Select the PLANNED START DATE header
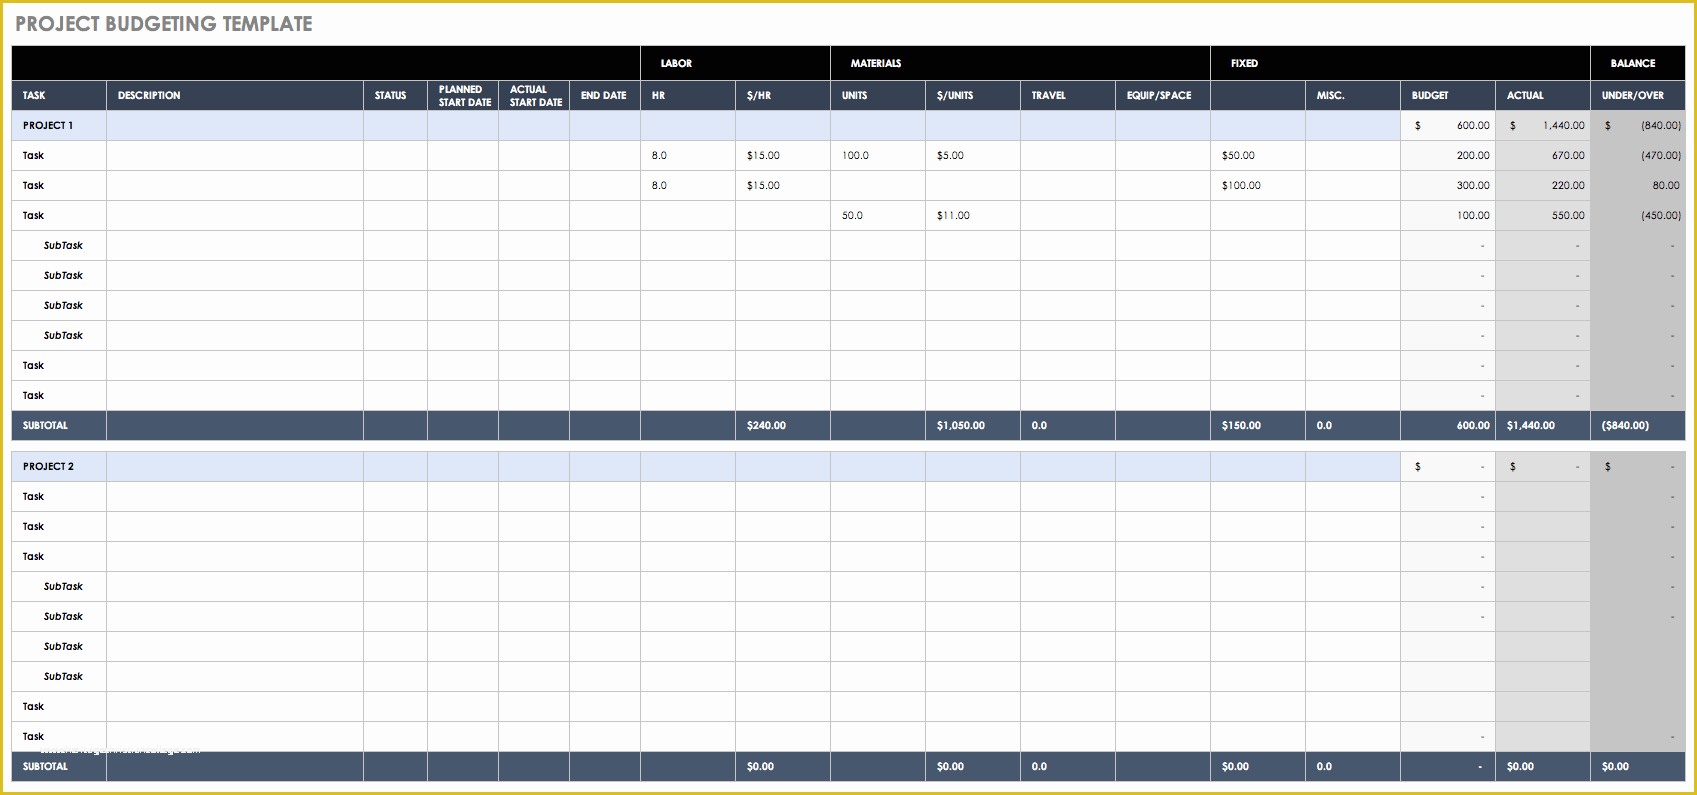1697x795 pixels. 463,95
